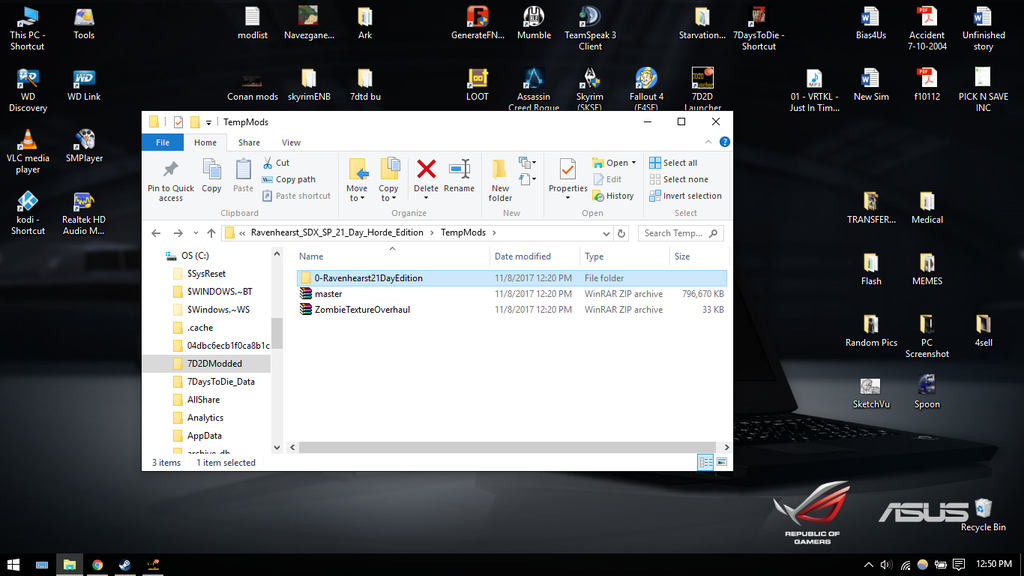Click the Paste icon in the ribbon
This screenshot has height=576, width=1024.
pos(243,175)
